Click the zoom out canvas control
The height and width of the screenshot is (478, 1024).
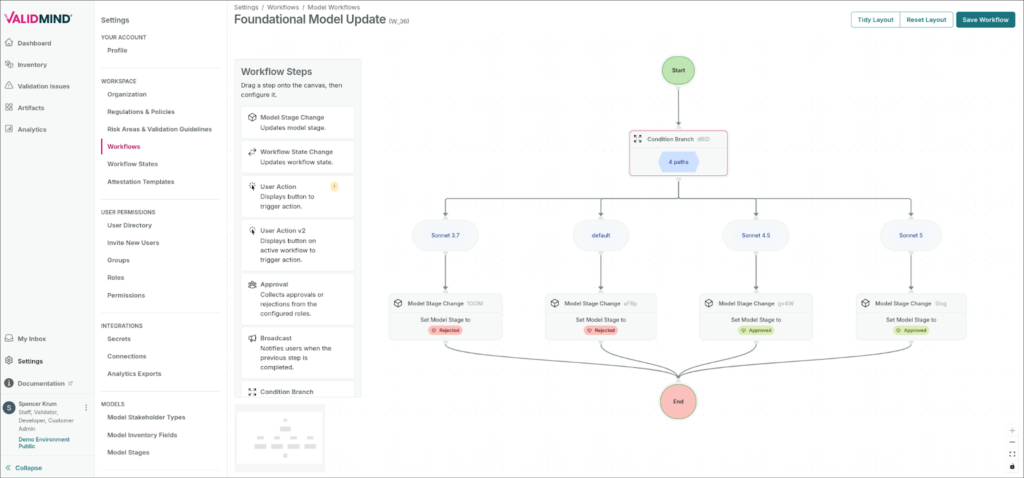[x=1012, y=441]
